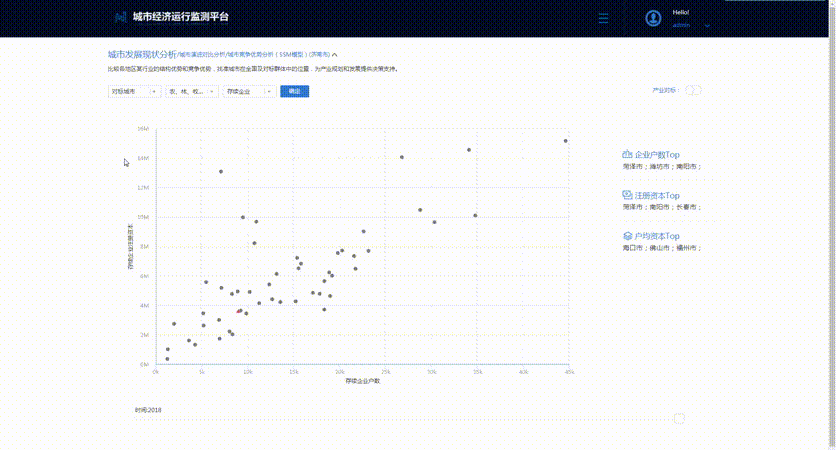Open the hamburger menu in header
Viewport: 836px width, 450px height.
coord(603,18)
